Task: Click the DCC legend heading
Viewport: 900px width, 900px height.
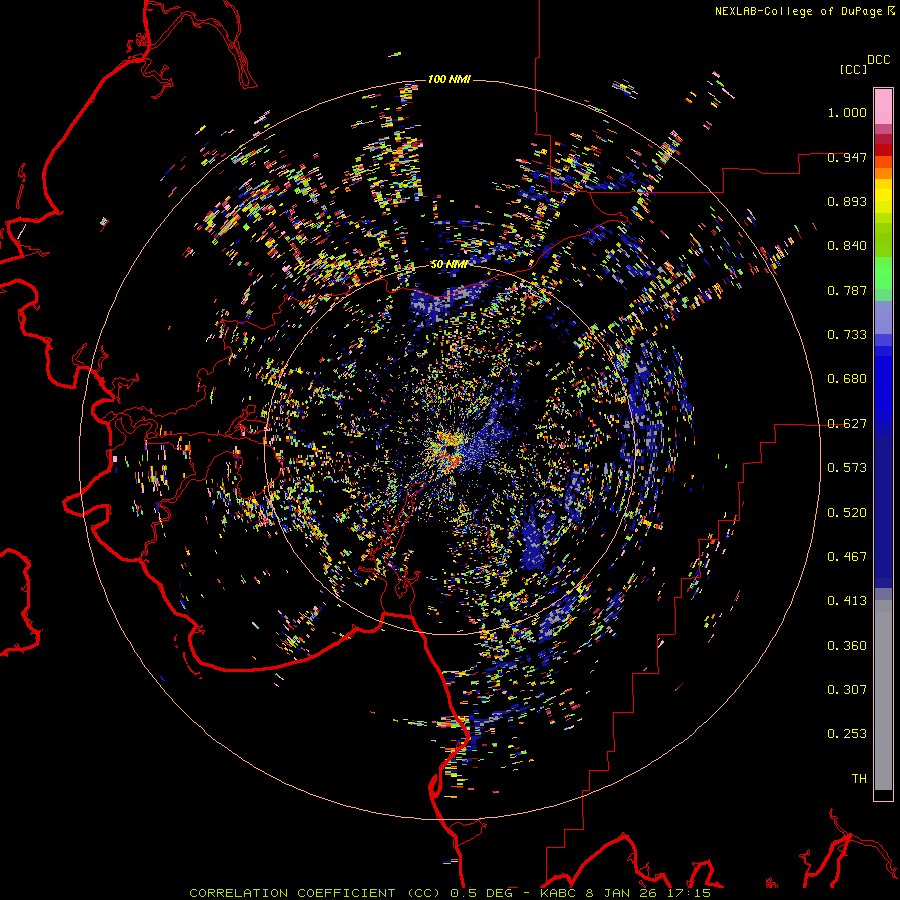Action: pos(879,60)
